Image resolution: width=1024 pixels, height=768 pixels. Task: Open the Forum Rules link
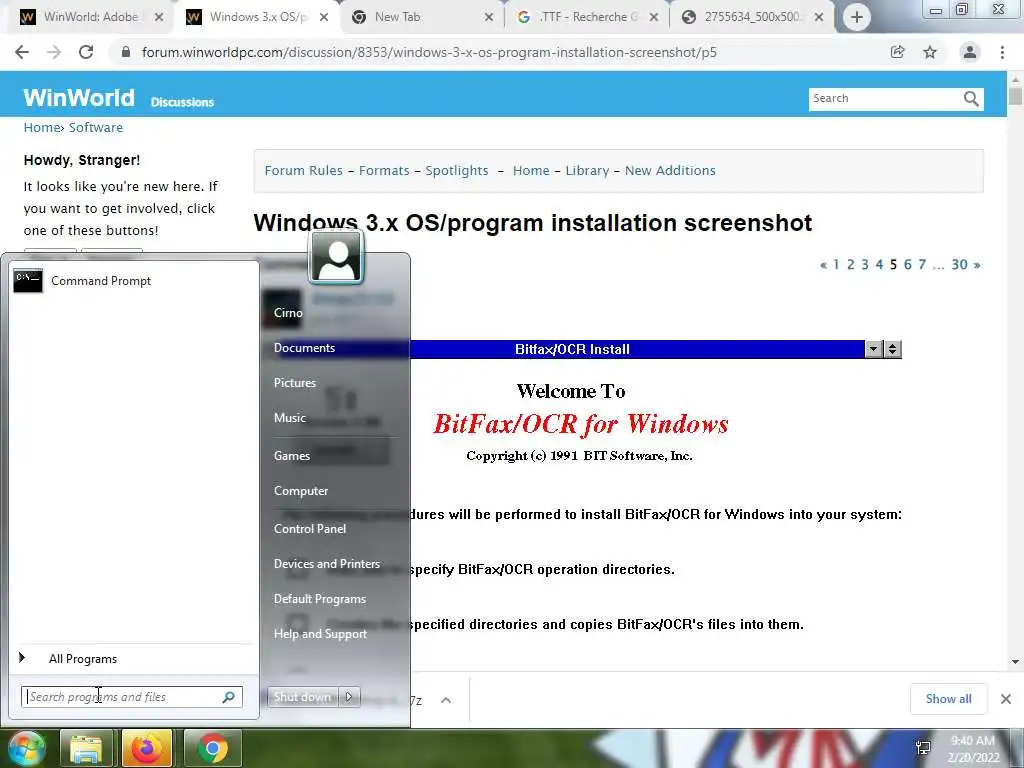click(x=303, y=170)
